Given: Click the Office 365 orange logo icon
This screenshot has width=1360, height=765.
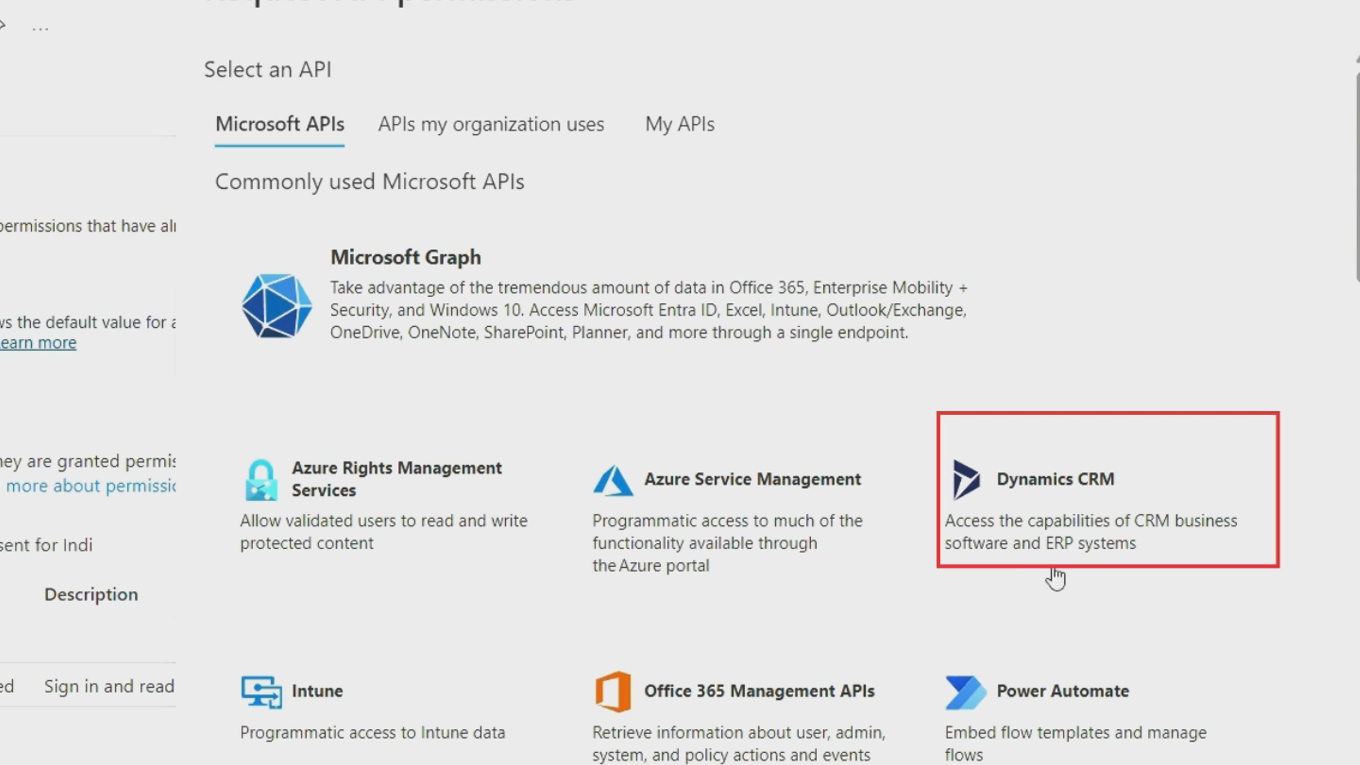Looking at the screenshot, I should [x=613, y=691].
